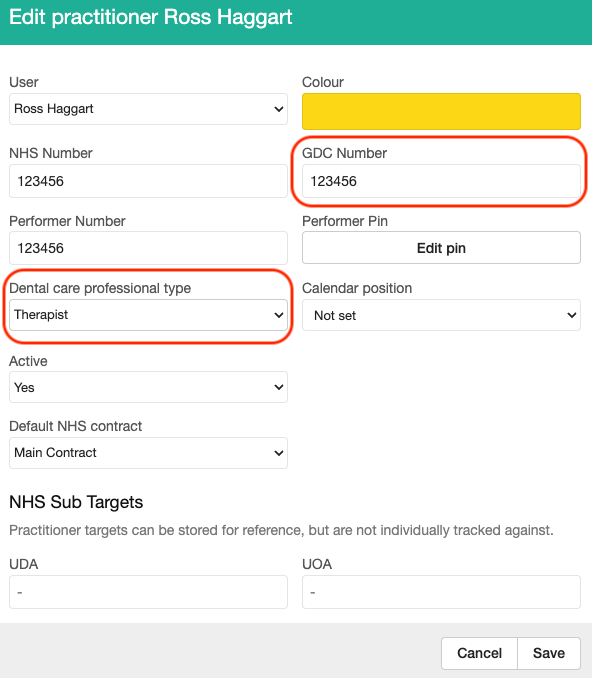Change the Active status dropdown
This screenshot has height=678, width=592.
pos(148,387)
